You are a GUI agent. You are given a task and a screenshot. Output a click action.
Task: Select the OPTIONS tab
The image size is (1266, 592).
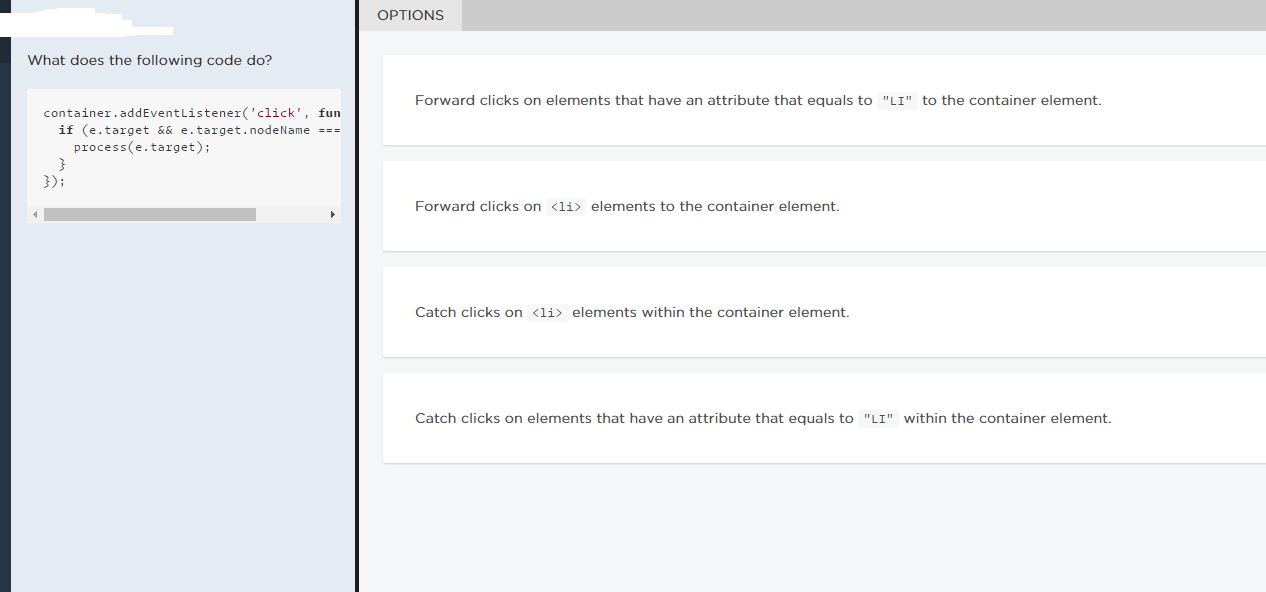point(410,15)
